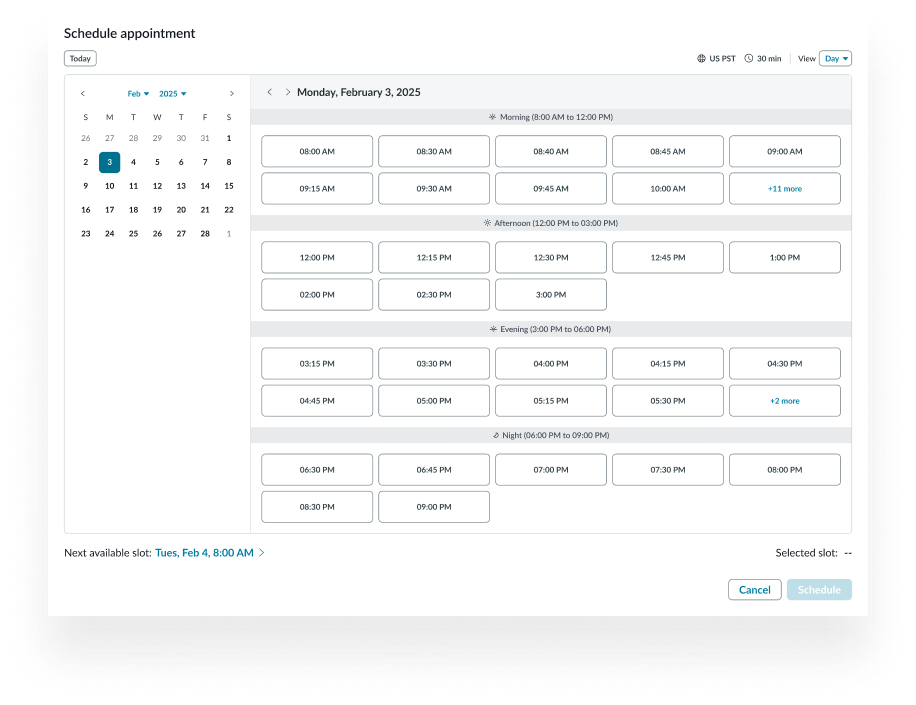Image resolution: width=916 pixels, height=705 pixels.
Task: Click the sun icon on Morning section header
Action: pos(491,117)
